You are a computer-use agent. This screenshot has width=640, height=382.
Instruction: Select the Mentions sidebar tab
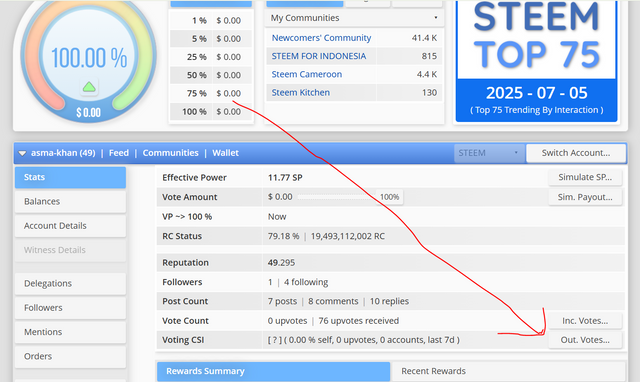click(x=70, y=332)
